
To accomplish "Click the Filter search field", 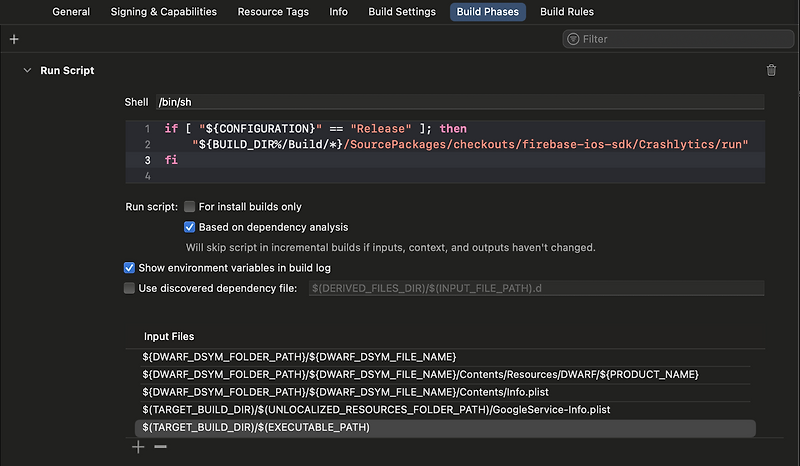I will (680, 39).
